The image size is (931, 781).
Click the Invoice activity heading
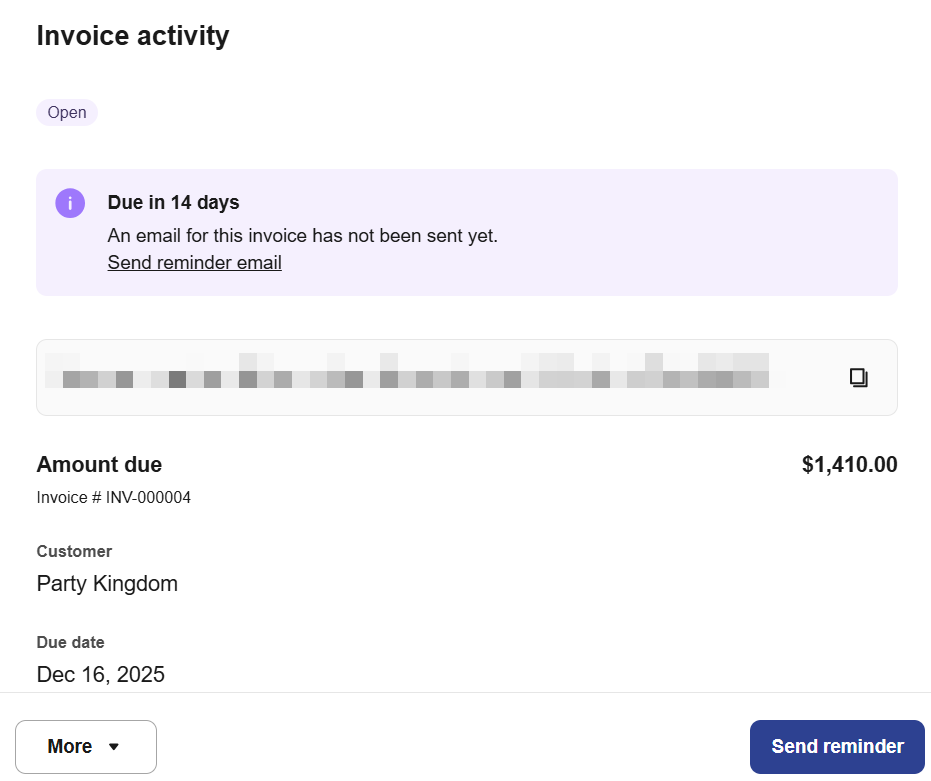coord(133,36)
